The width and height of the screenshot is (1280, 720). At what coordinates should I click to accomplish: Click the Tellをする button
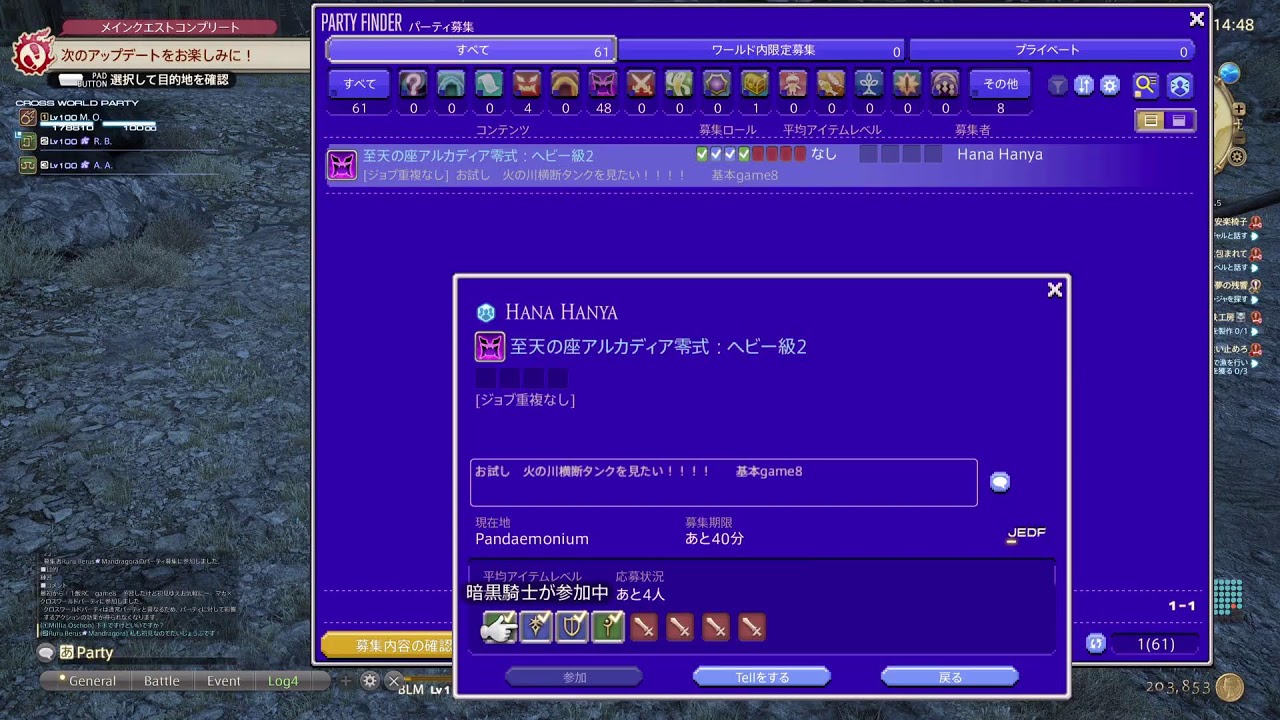point(762,677)
